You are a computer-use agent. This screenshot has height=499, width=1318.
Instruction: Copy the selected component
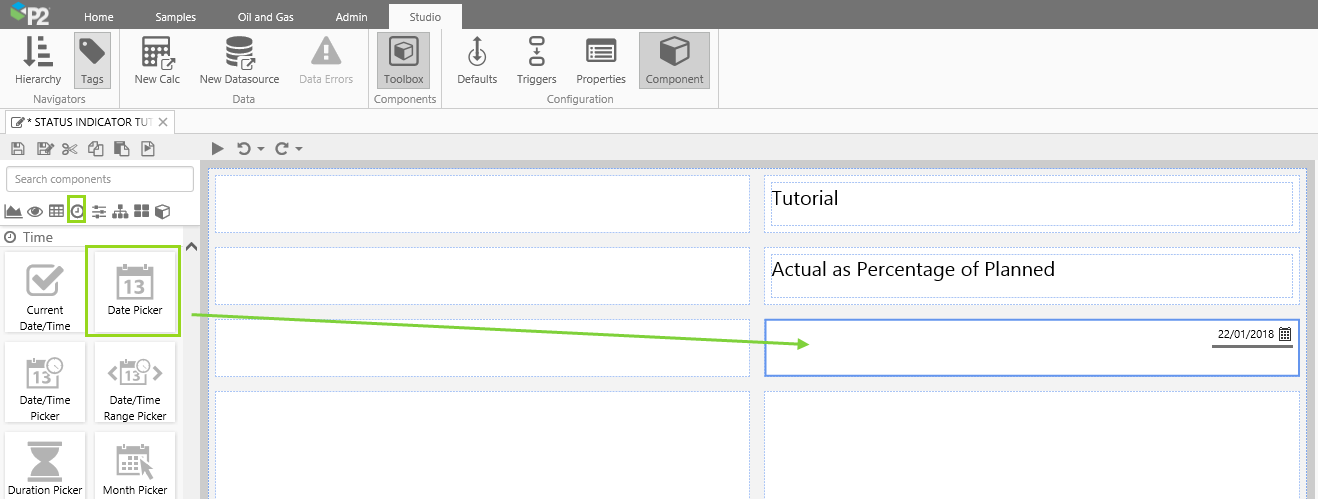(x=95, y=149)
